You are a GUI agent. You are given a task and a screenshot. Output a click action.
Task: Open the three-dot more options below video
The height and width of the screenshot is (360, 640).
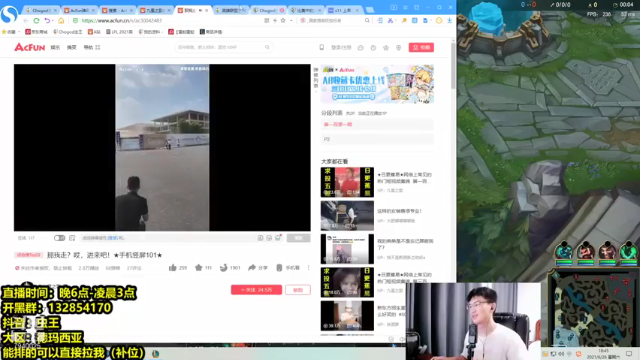pyautogui.click(x=309, y=268)
